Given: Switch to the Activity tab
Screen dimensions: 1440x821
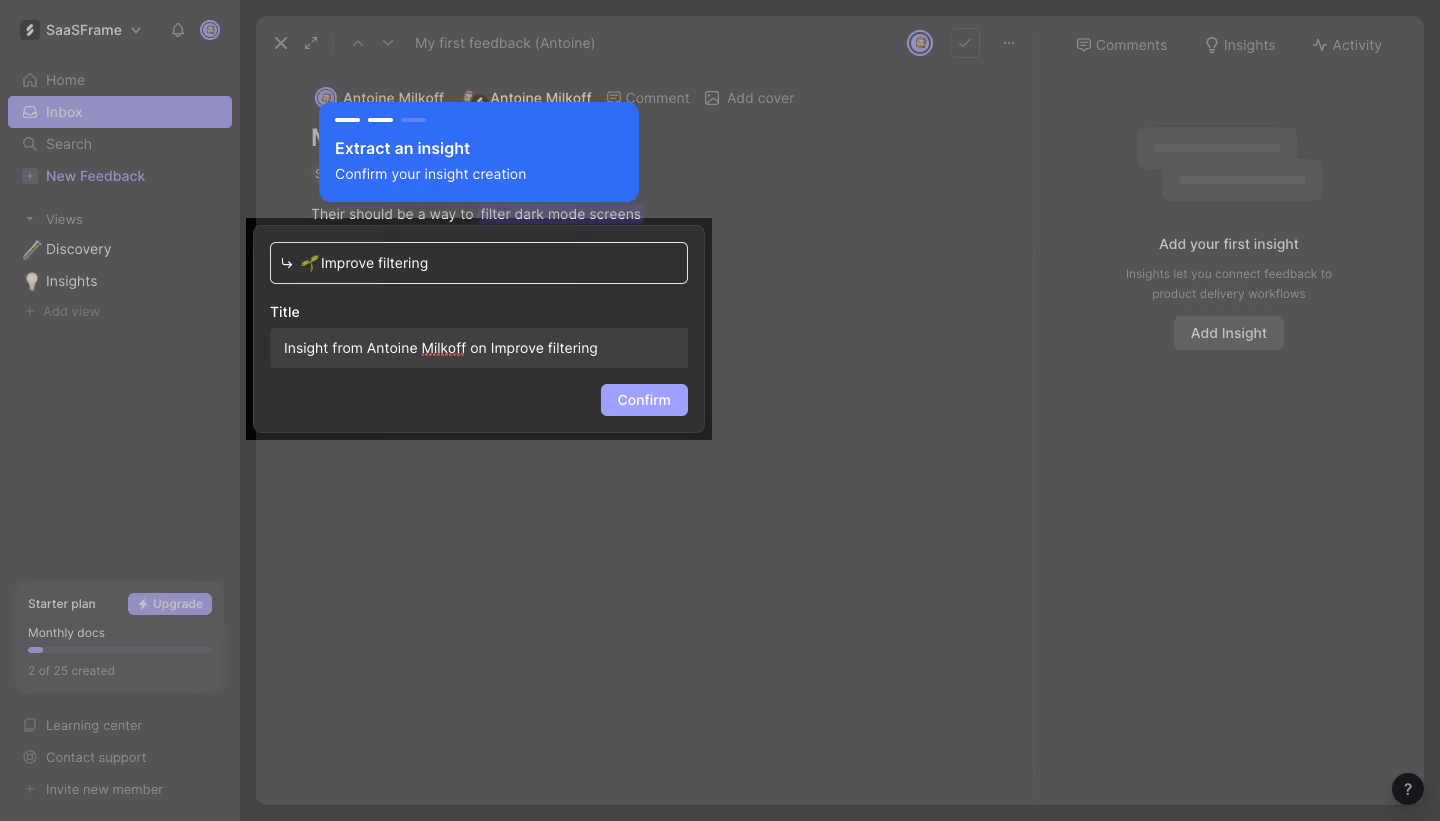Looking at the screenshot, I should 1347,45.
